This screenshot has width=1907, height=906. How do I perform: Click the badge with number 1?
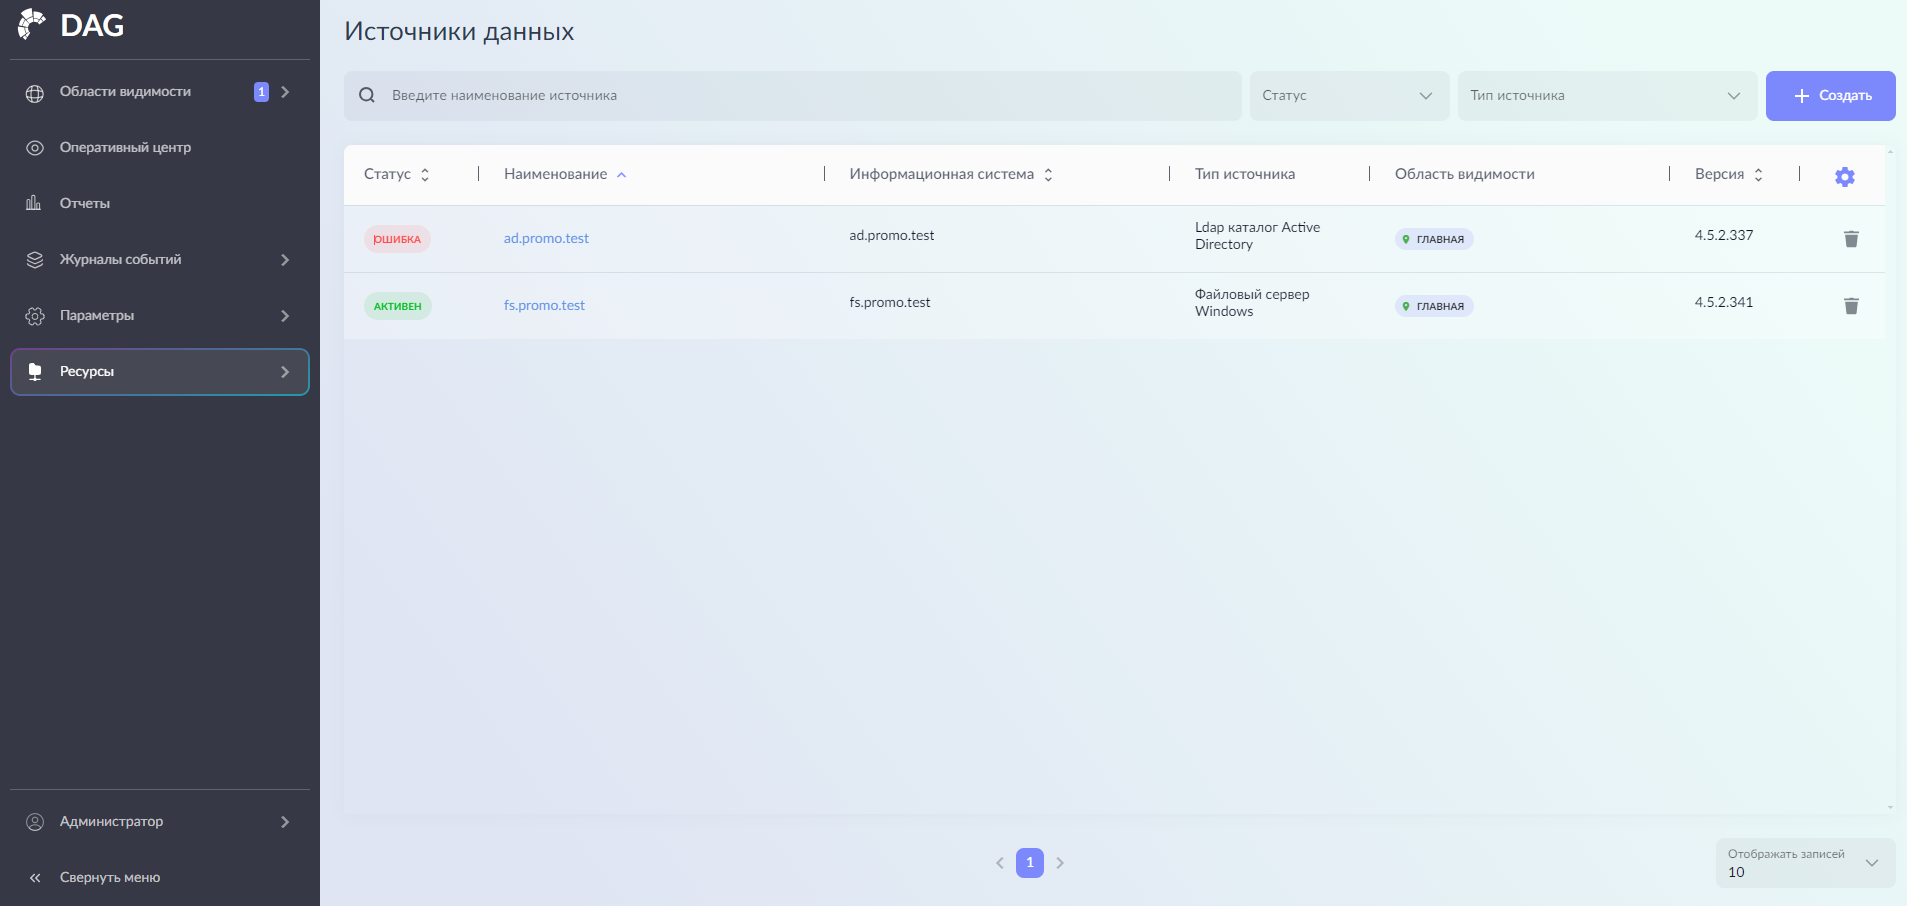pyautogui.click(x=261, y=92)
